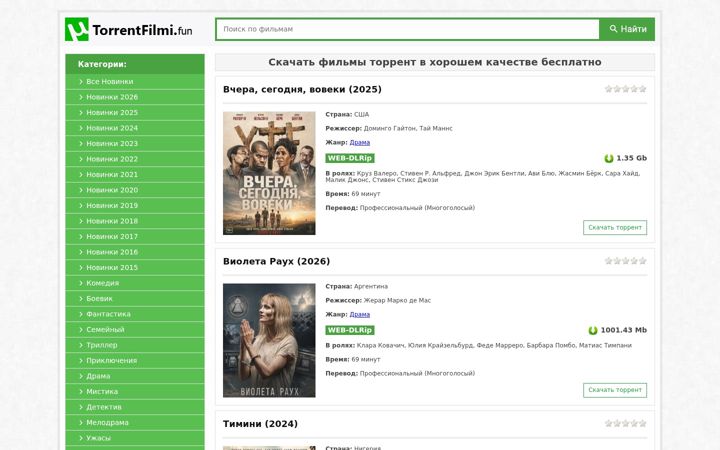
Task: Go to the Триллер genre
Action: [x=135, y=345]
